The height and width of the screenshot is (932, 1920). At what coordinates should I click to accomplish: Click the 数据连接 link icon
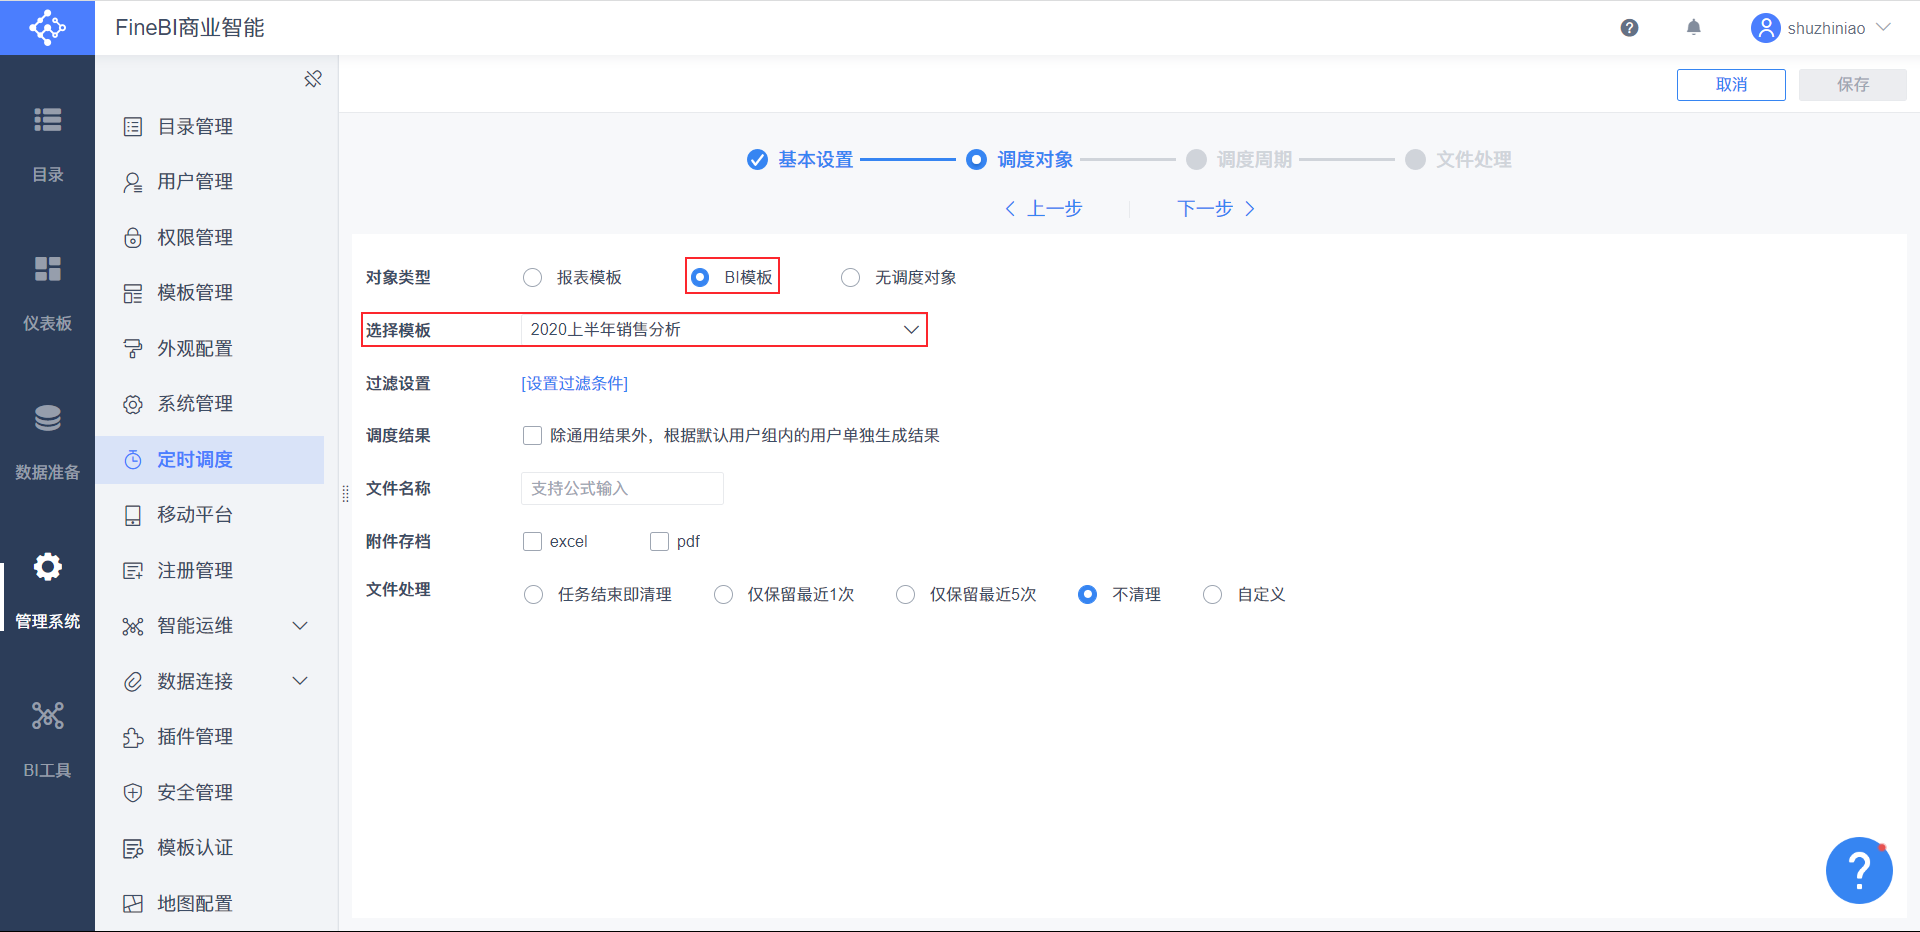point(133,682)
